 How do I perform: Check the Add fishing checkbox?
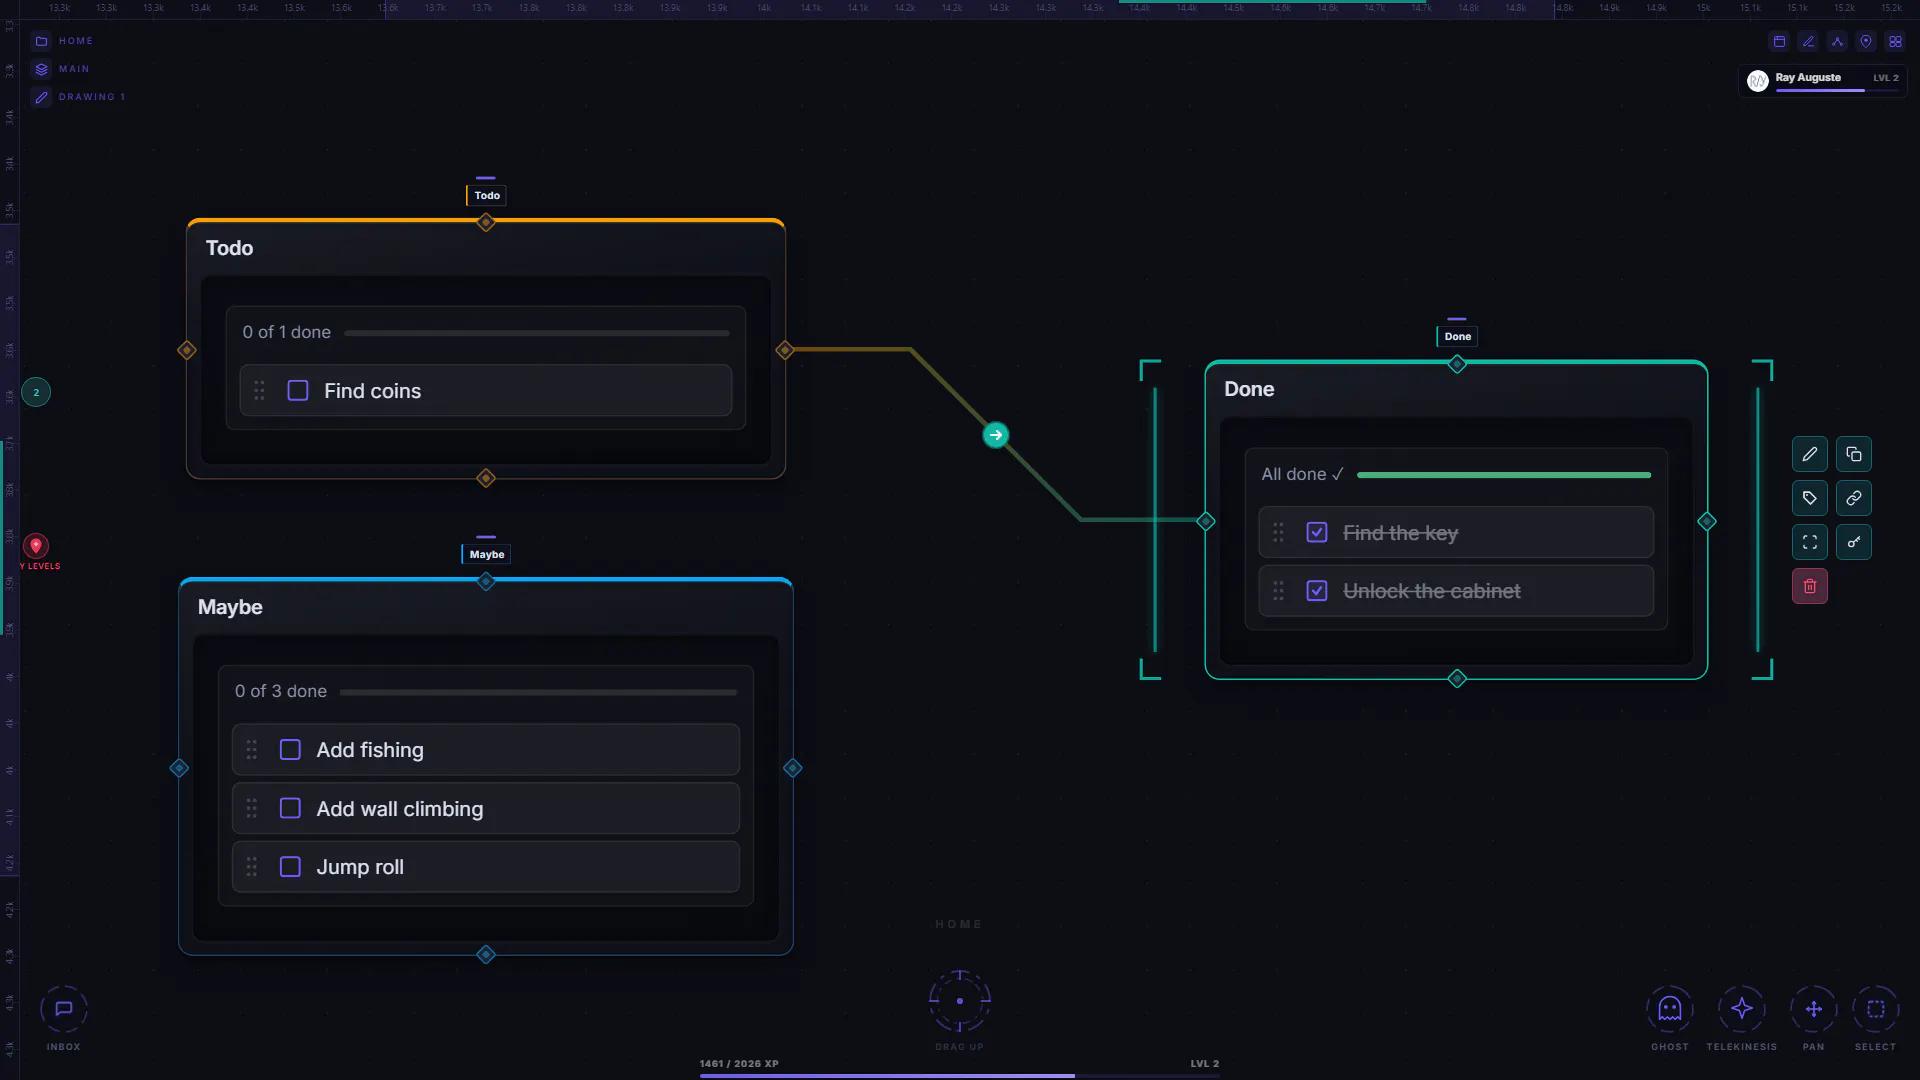point(290,750)
